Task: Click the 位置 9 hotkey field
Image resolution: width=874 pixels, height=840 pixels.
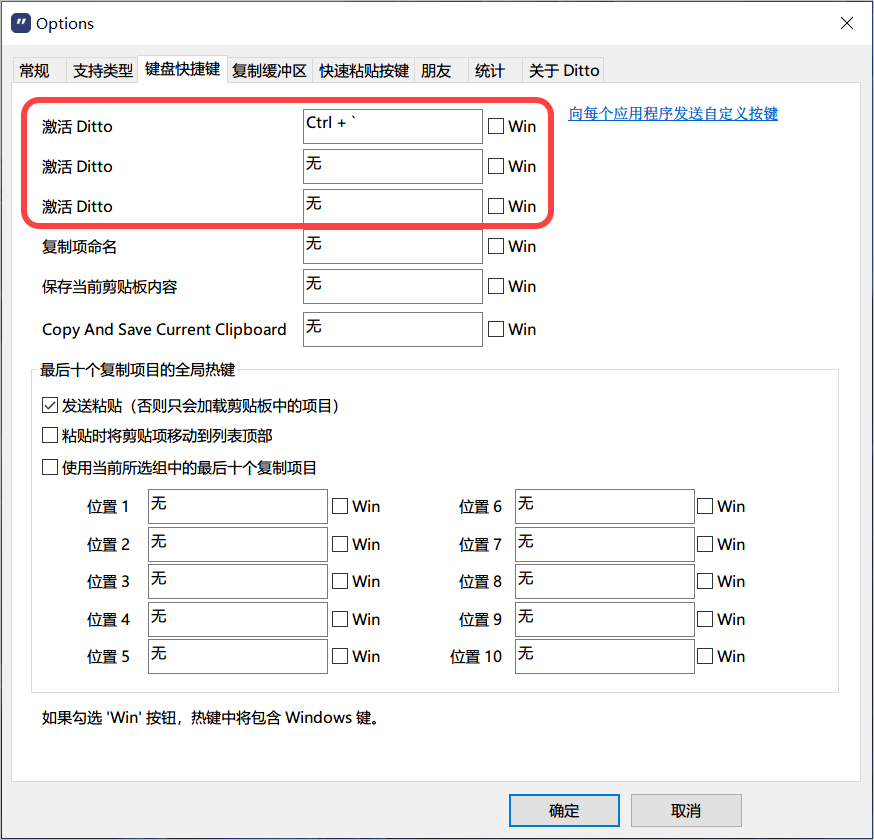Action: click(605, 619)
